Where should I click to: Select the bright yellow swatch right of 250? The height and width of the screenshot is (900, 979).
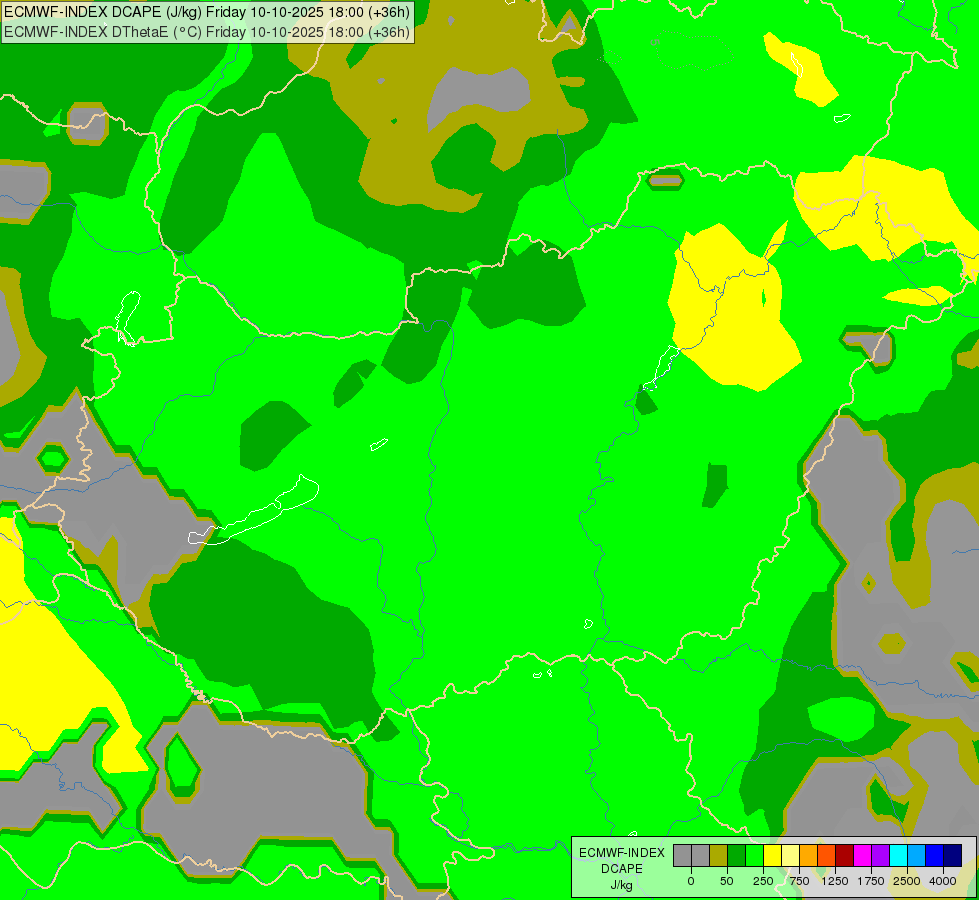772,855
